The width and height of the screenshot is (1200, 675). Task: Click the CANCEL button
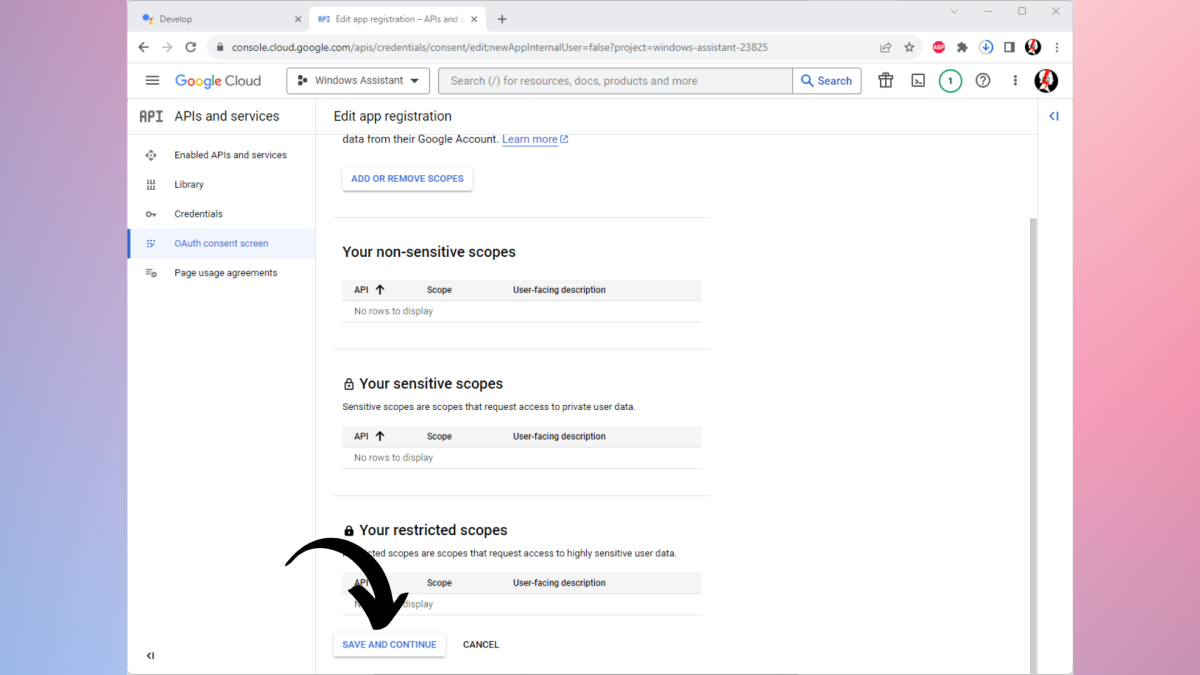click(x=481, y=645)
